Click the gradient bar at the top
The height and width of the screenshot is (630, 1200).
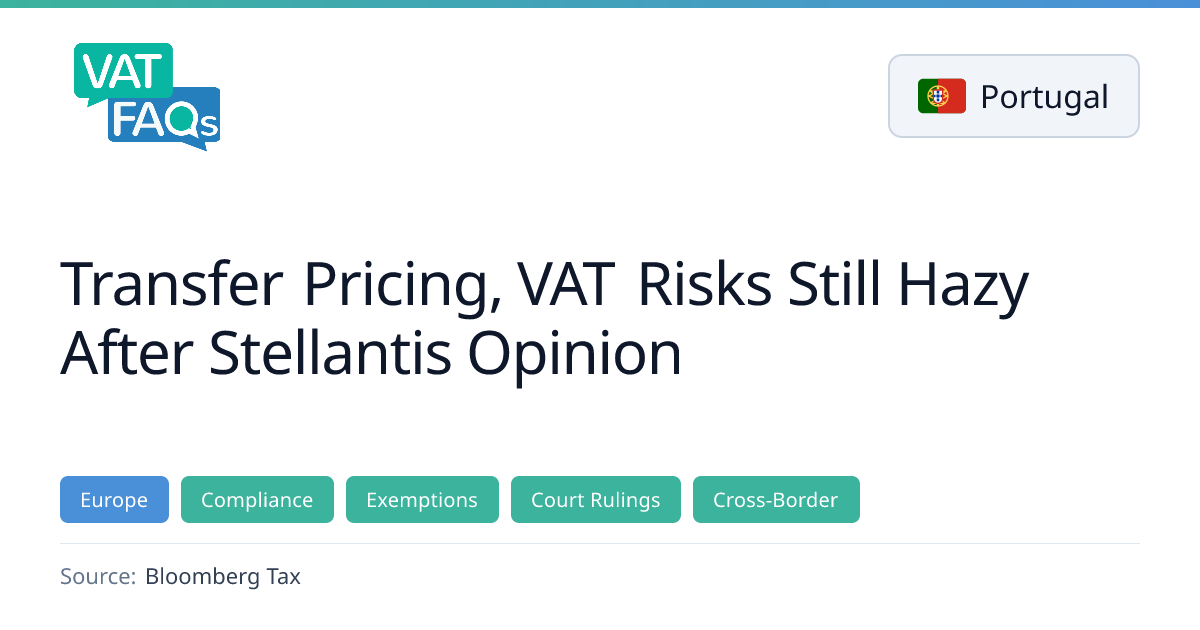(600, 4)
